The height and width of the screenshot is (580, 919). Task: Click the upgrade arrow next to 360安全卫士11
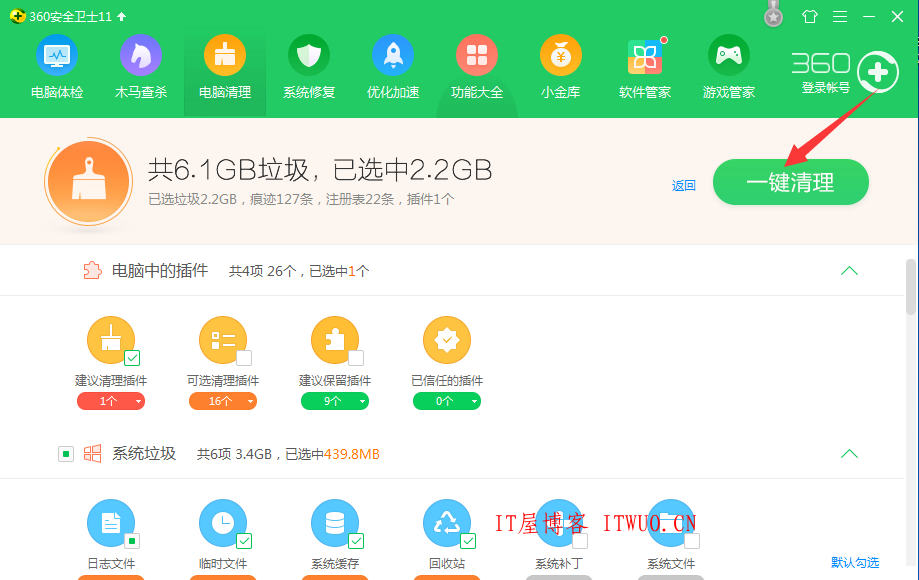coord(121,16)
